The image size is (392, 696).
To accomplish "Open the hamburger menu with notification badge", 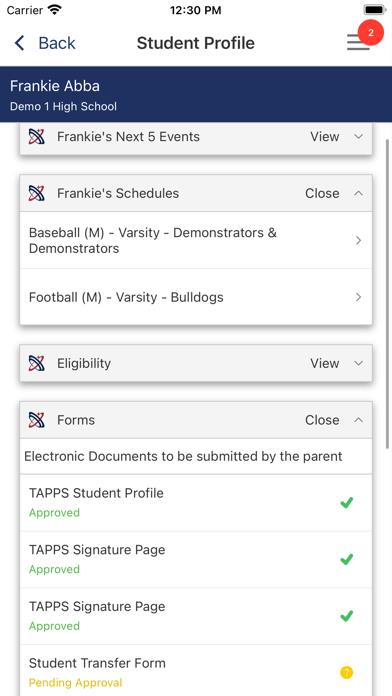I will pyautogui.click(x=358, y=43).
